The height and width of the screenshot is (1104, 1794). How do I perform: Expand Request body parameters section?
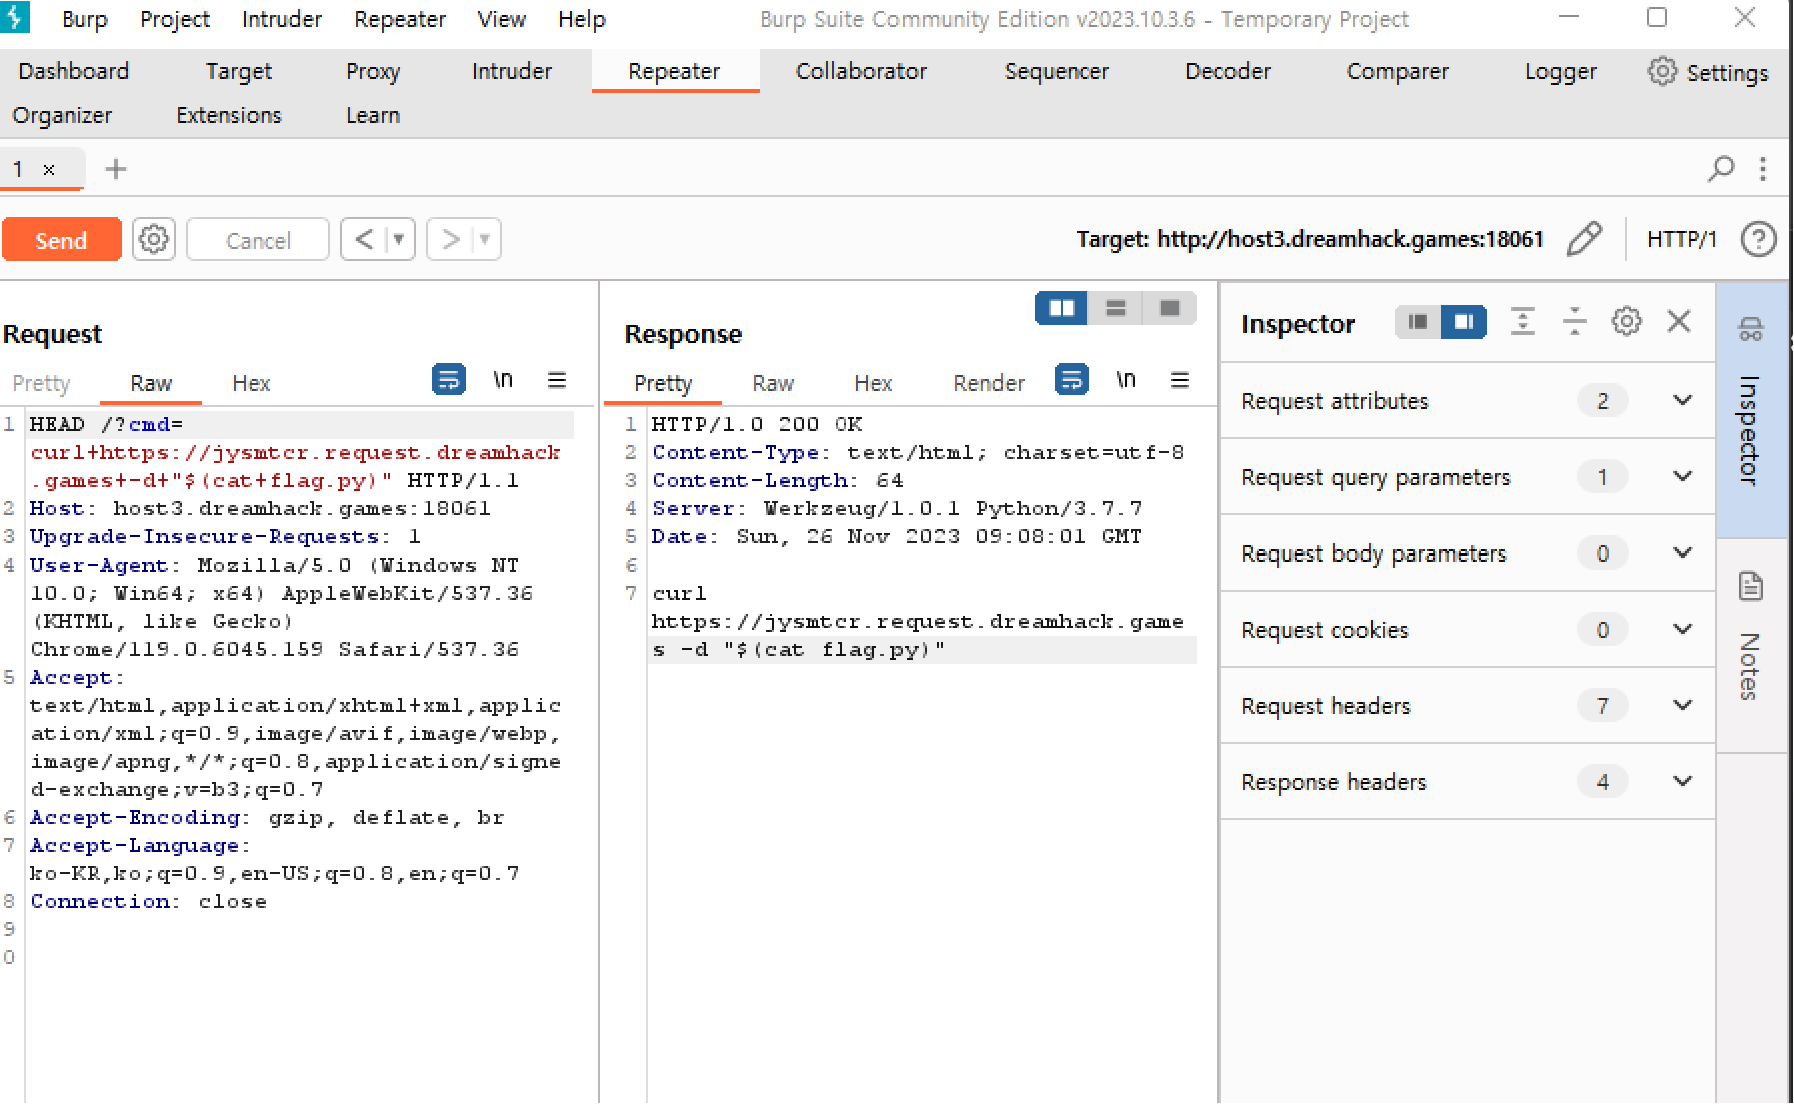[x=1467, y=553]
